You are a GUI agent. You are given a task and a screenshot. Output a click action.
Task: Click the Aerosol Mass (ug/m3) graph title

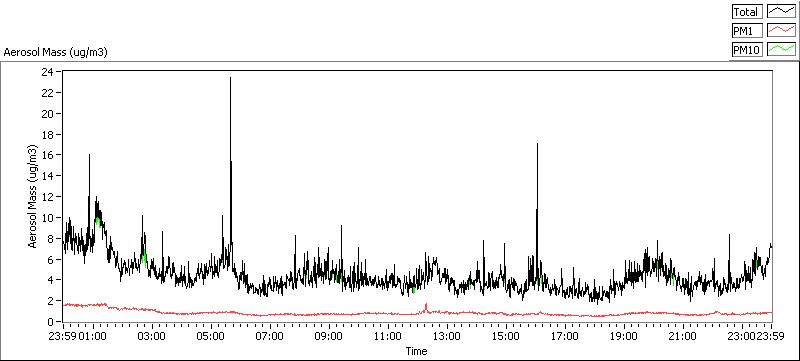(56, 52)
